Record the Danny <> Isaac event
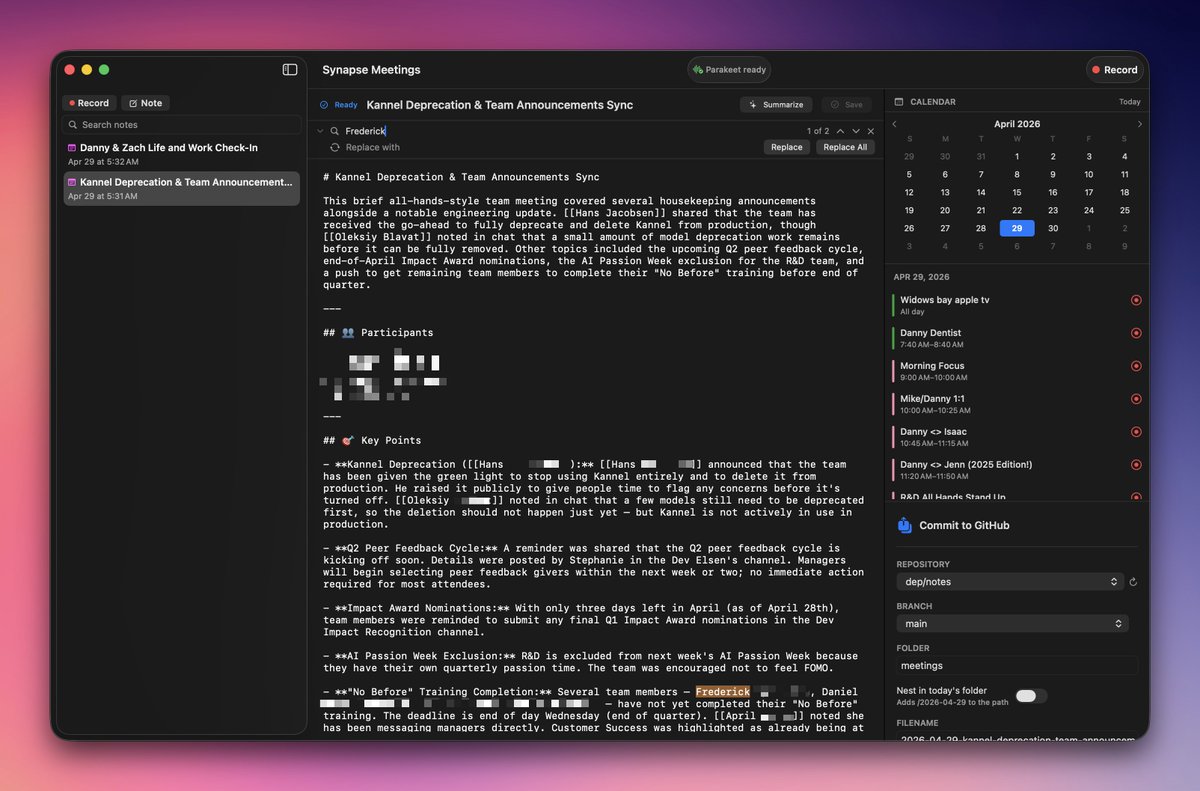Image resolution: width=1200 pixels, height=791 pixels. point(1136,432)
